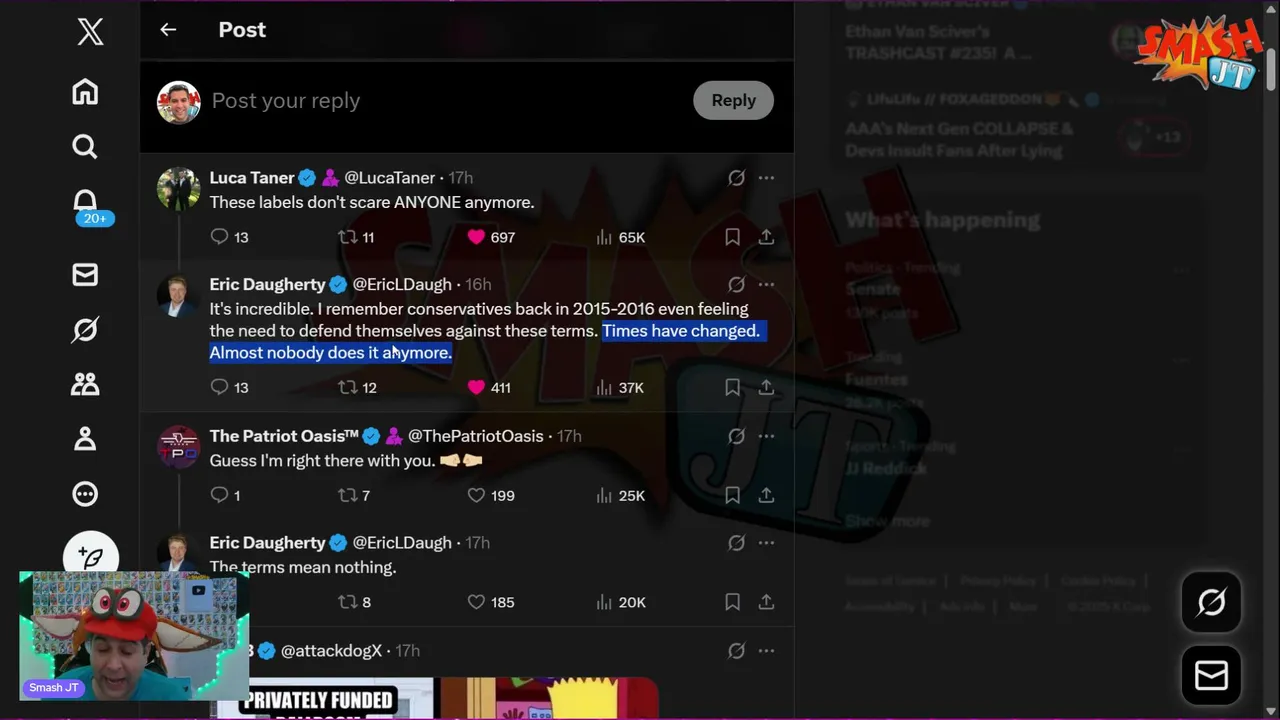Image resolution: width=1280 pixels, height=720 pixels.
Task: Open the X home logo
Action: pos(90,31)
